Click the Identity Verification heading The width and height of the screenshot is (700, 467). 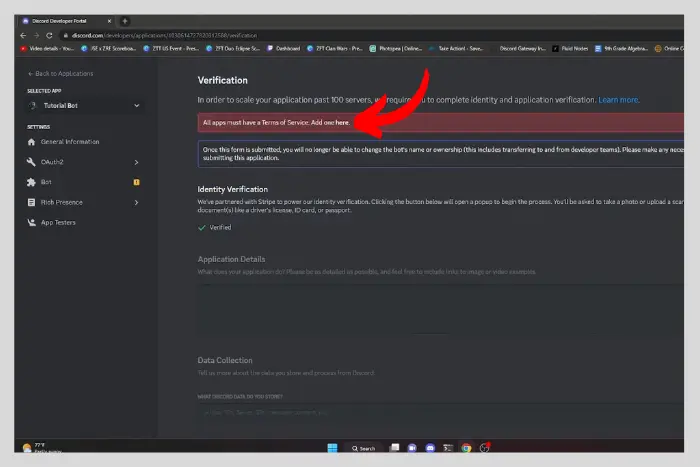[233, 189]
